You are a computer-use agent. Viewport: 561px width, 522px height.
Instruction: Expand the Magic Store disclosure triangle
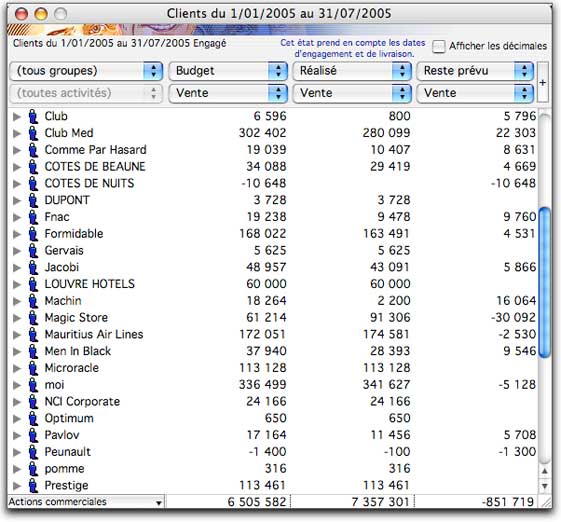(x=16, y=318)
